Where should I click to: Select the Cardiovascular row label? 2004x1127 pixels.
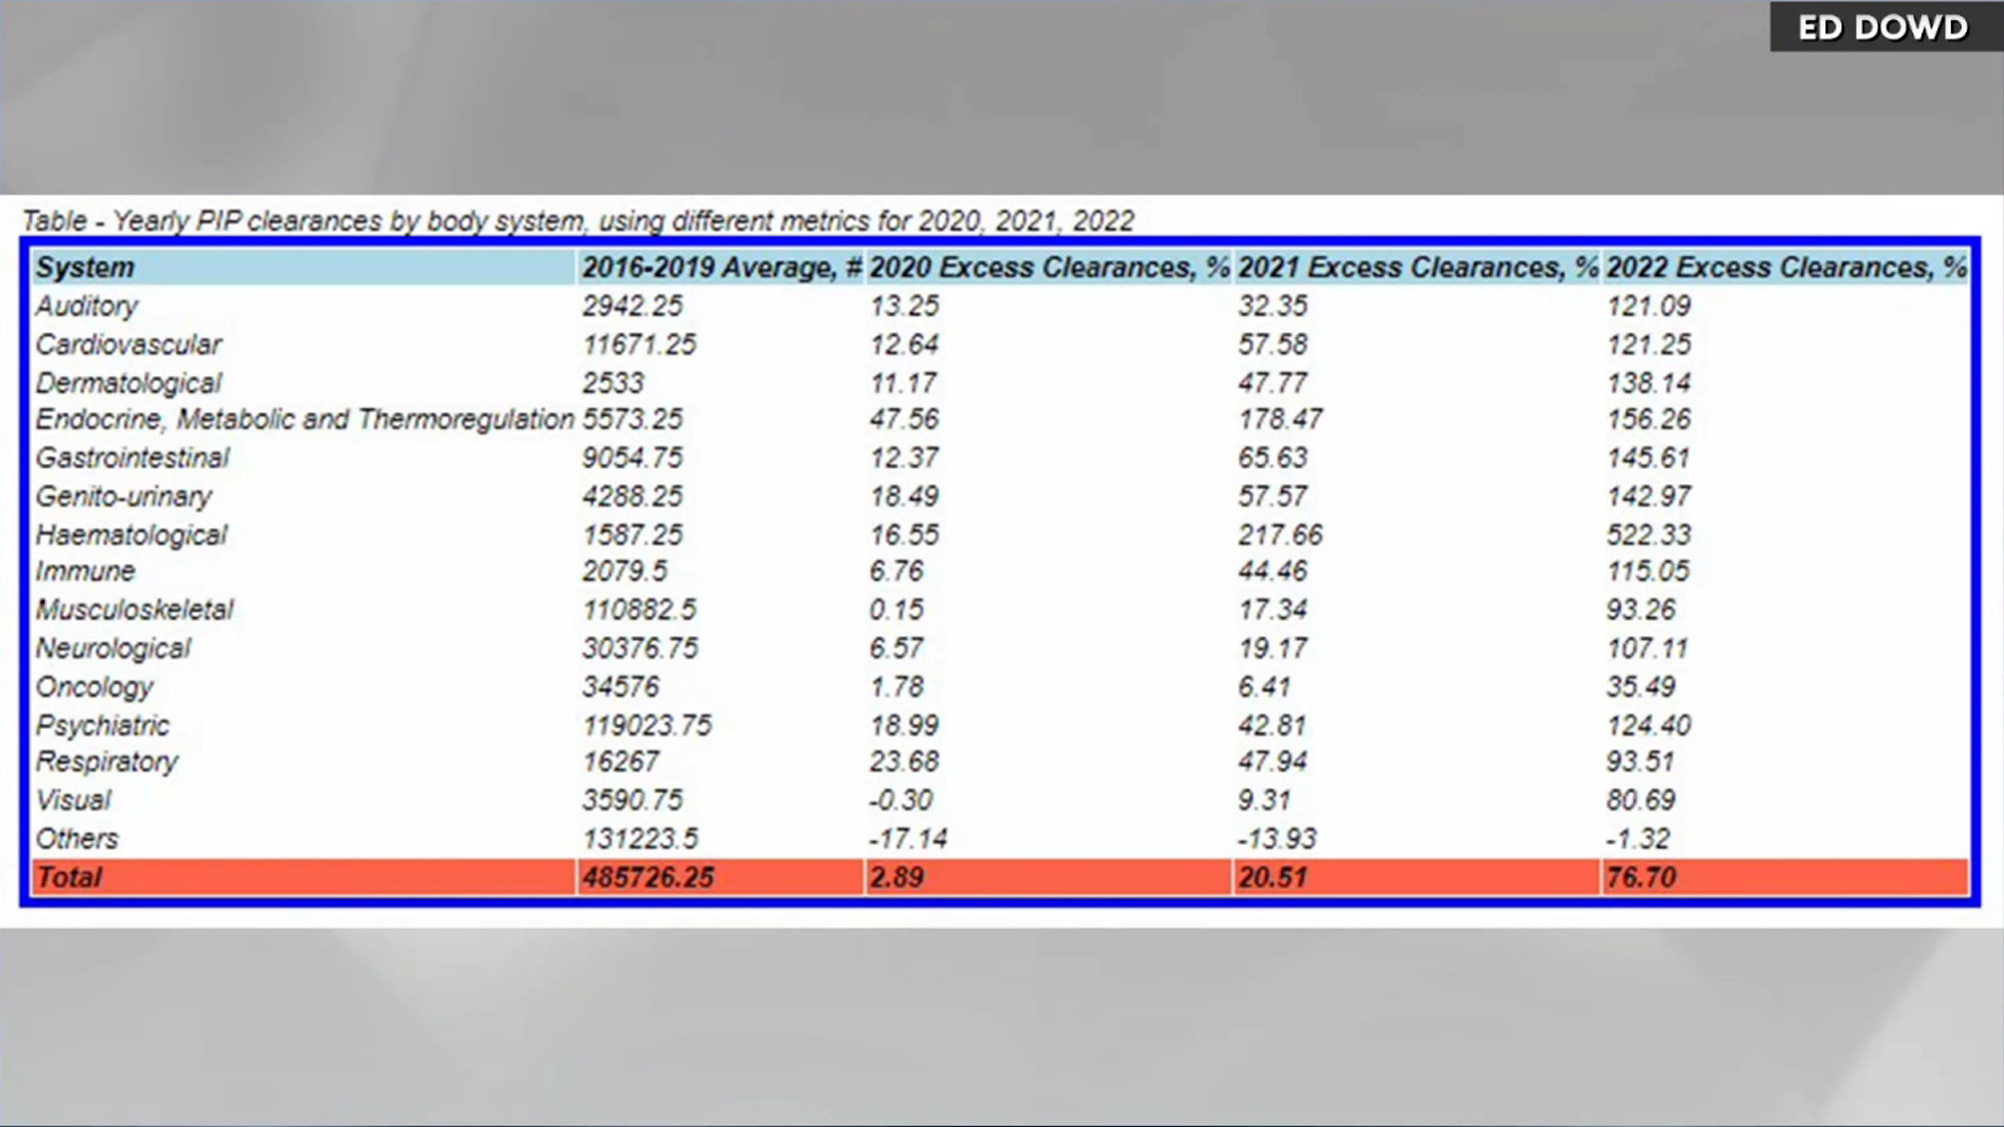click(129, 345)
